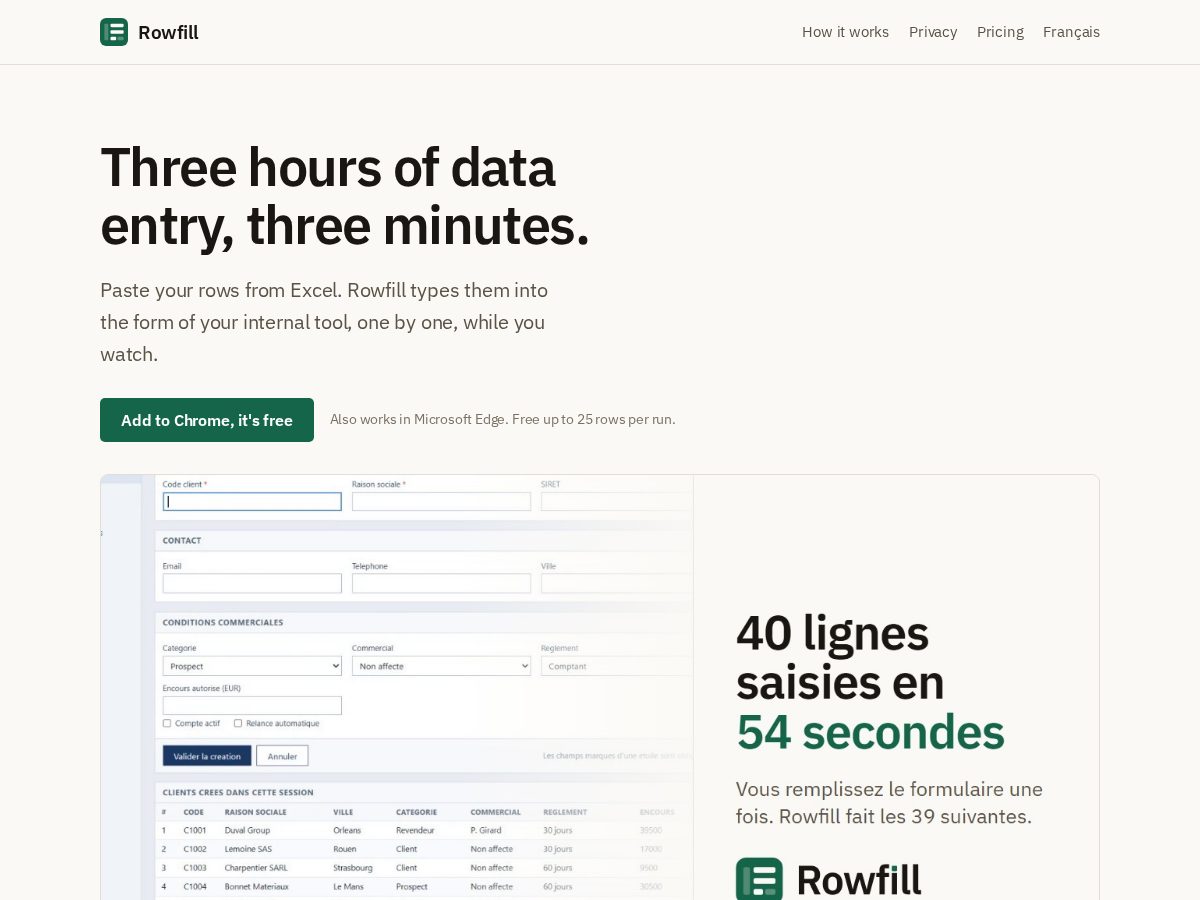This screenshot has height=900, width=1200.
Task: Click the Code client input in demo form
Action: click(252, 501)
